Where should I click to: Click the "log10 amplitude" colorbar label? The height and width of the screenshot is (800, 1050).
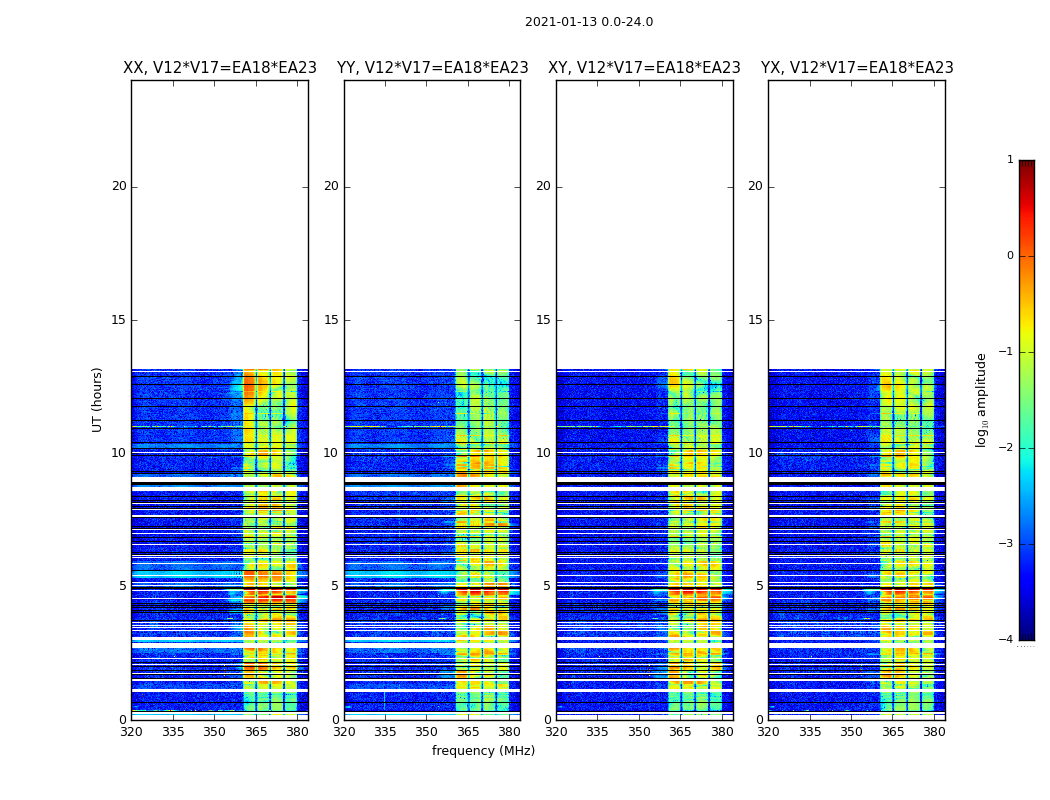click(x=982, y=399)
